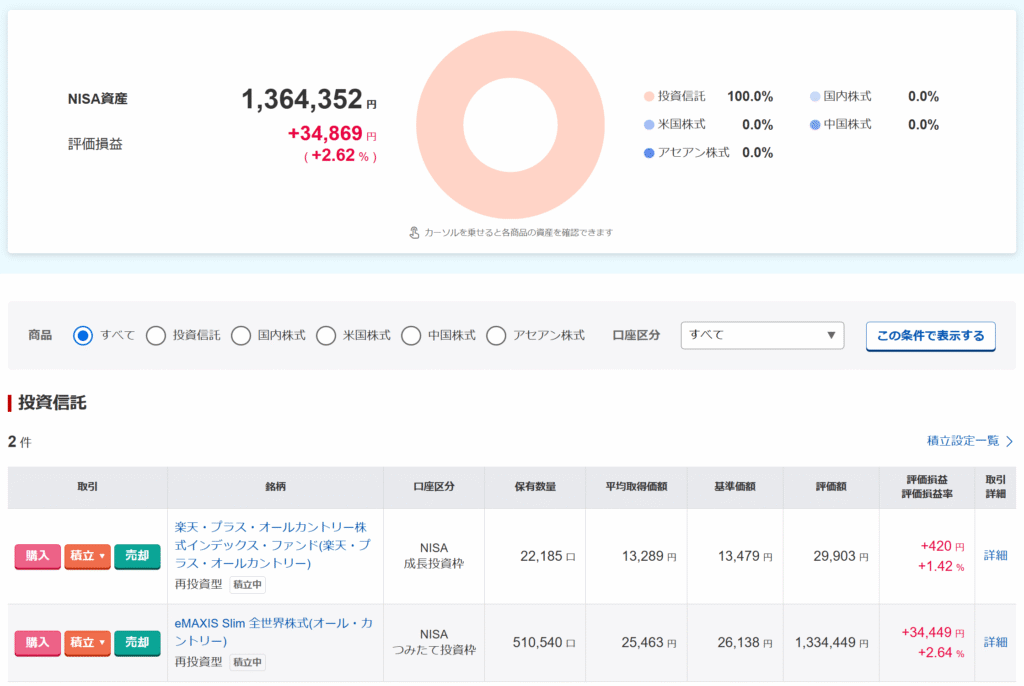Image resolution: width=1024 pixels, height=686 pixels.
Task: Select the 中国株式 radio button
Action: [411, 335]
